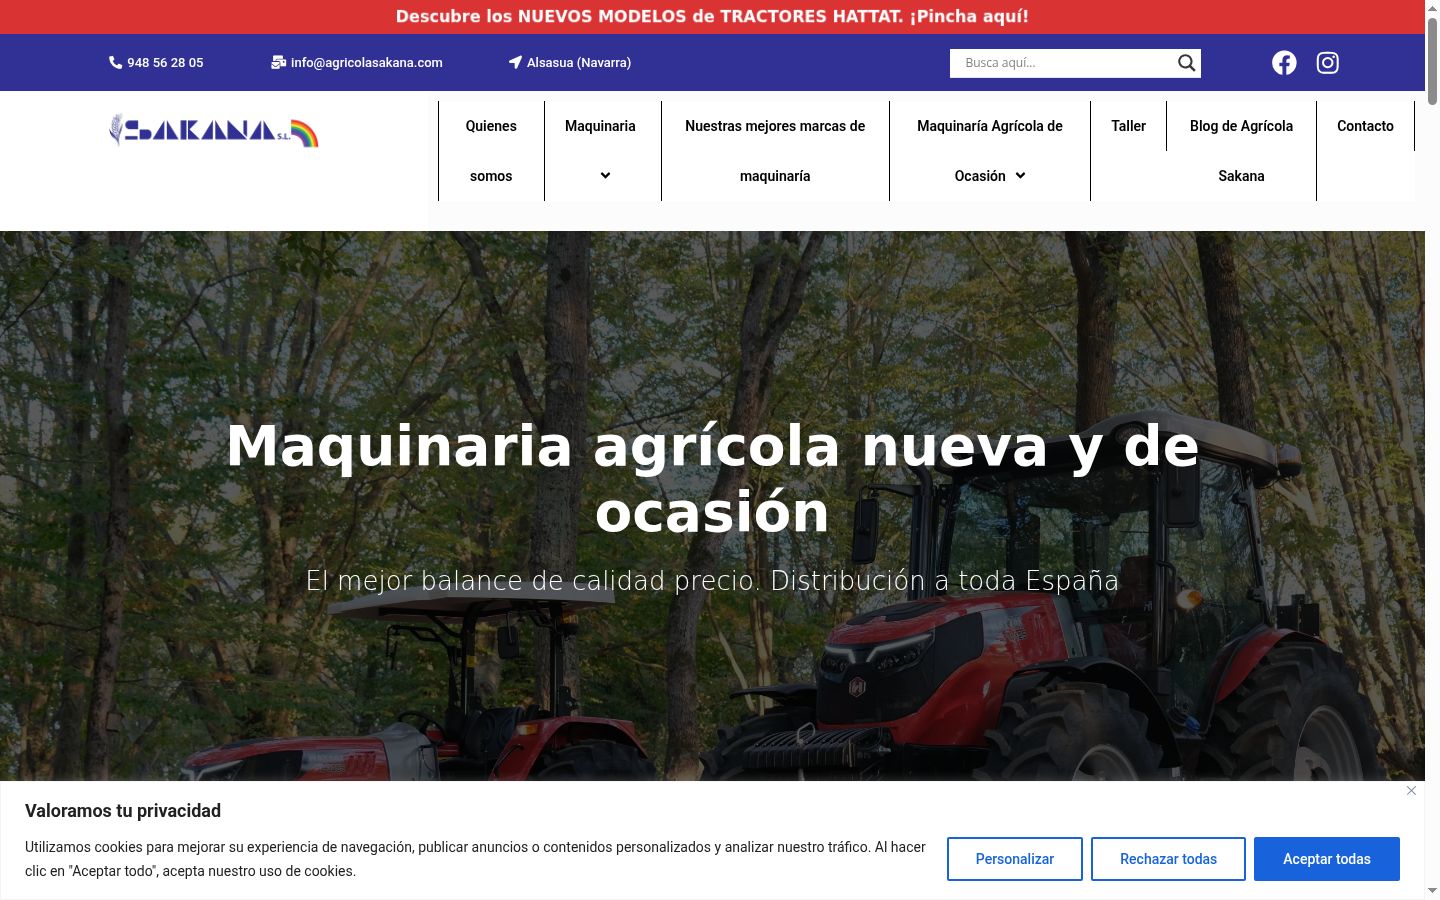The height and width of the screenshot is (900, 1440).
Task: Click the email envelope icon
Action: 278,62
